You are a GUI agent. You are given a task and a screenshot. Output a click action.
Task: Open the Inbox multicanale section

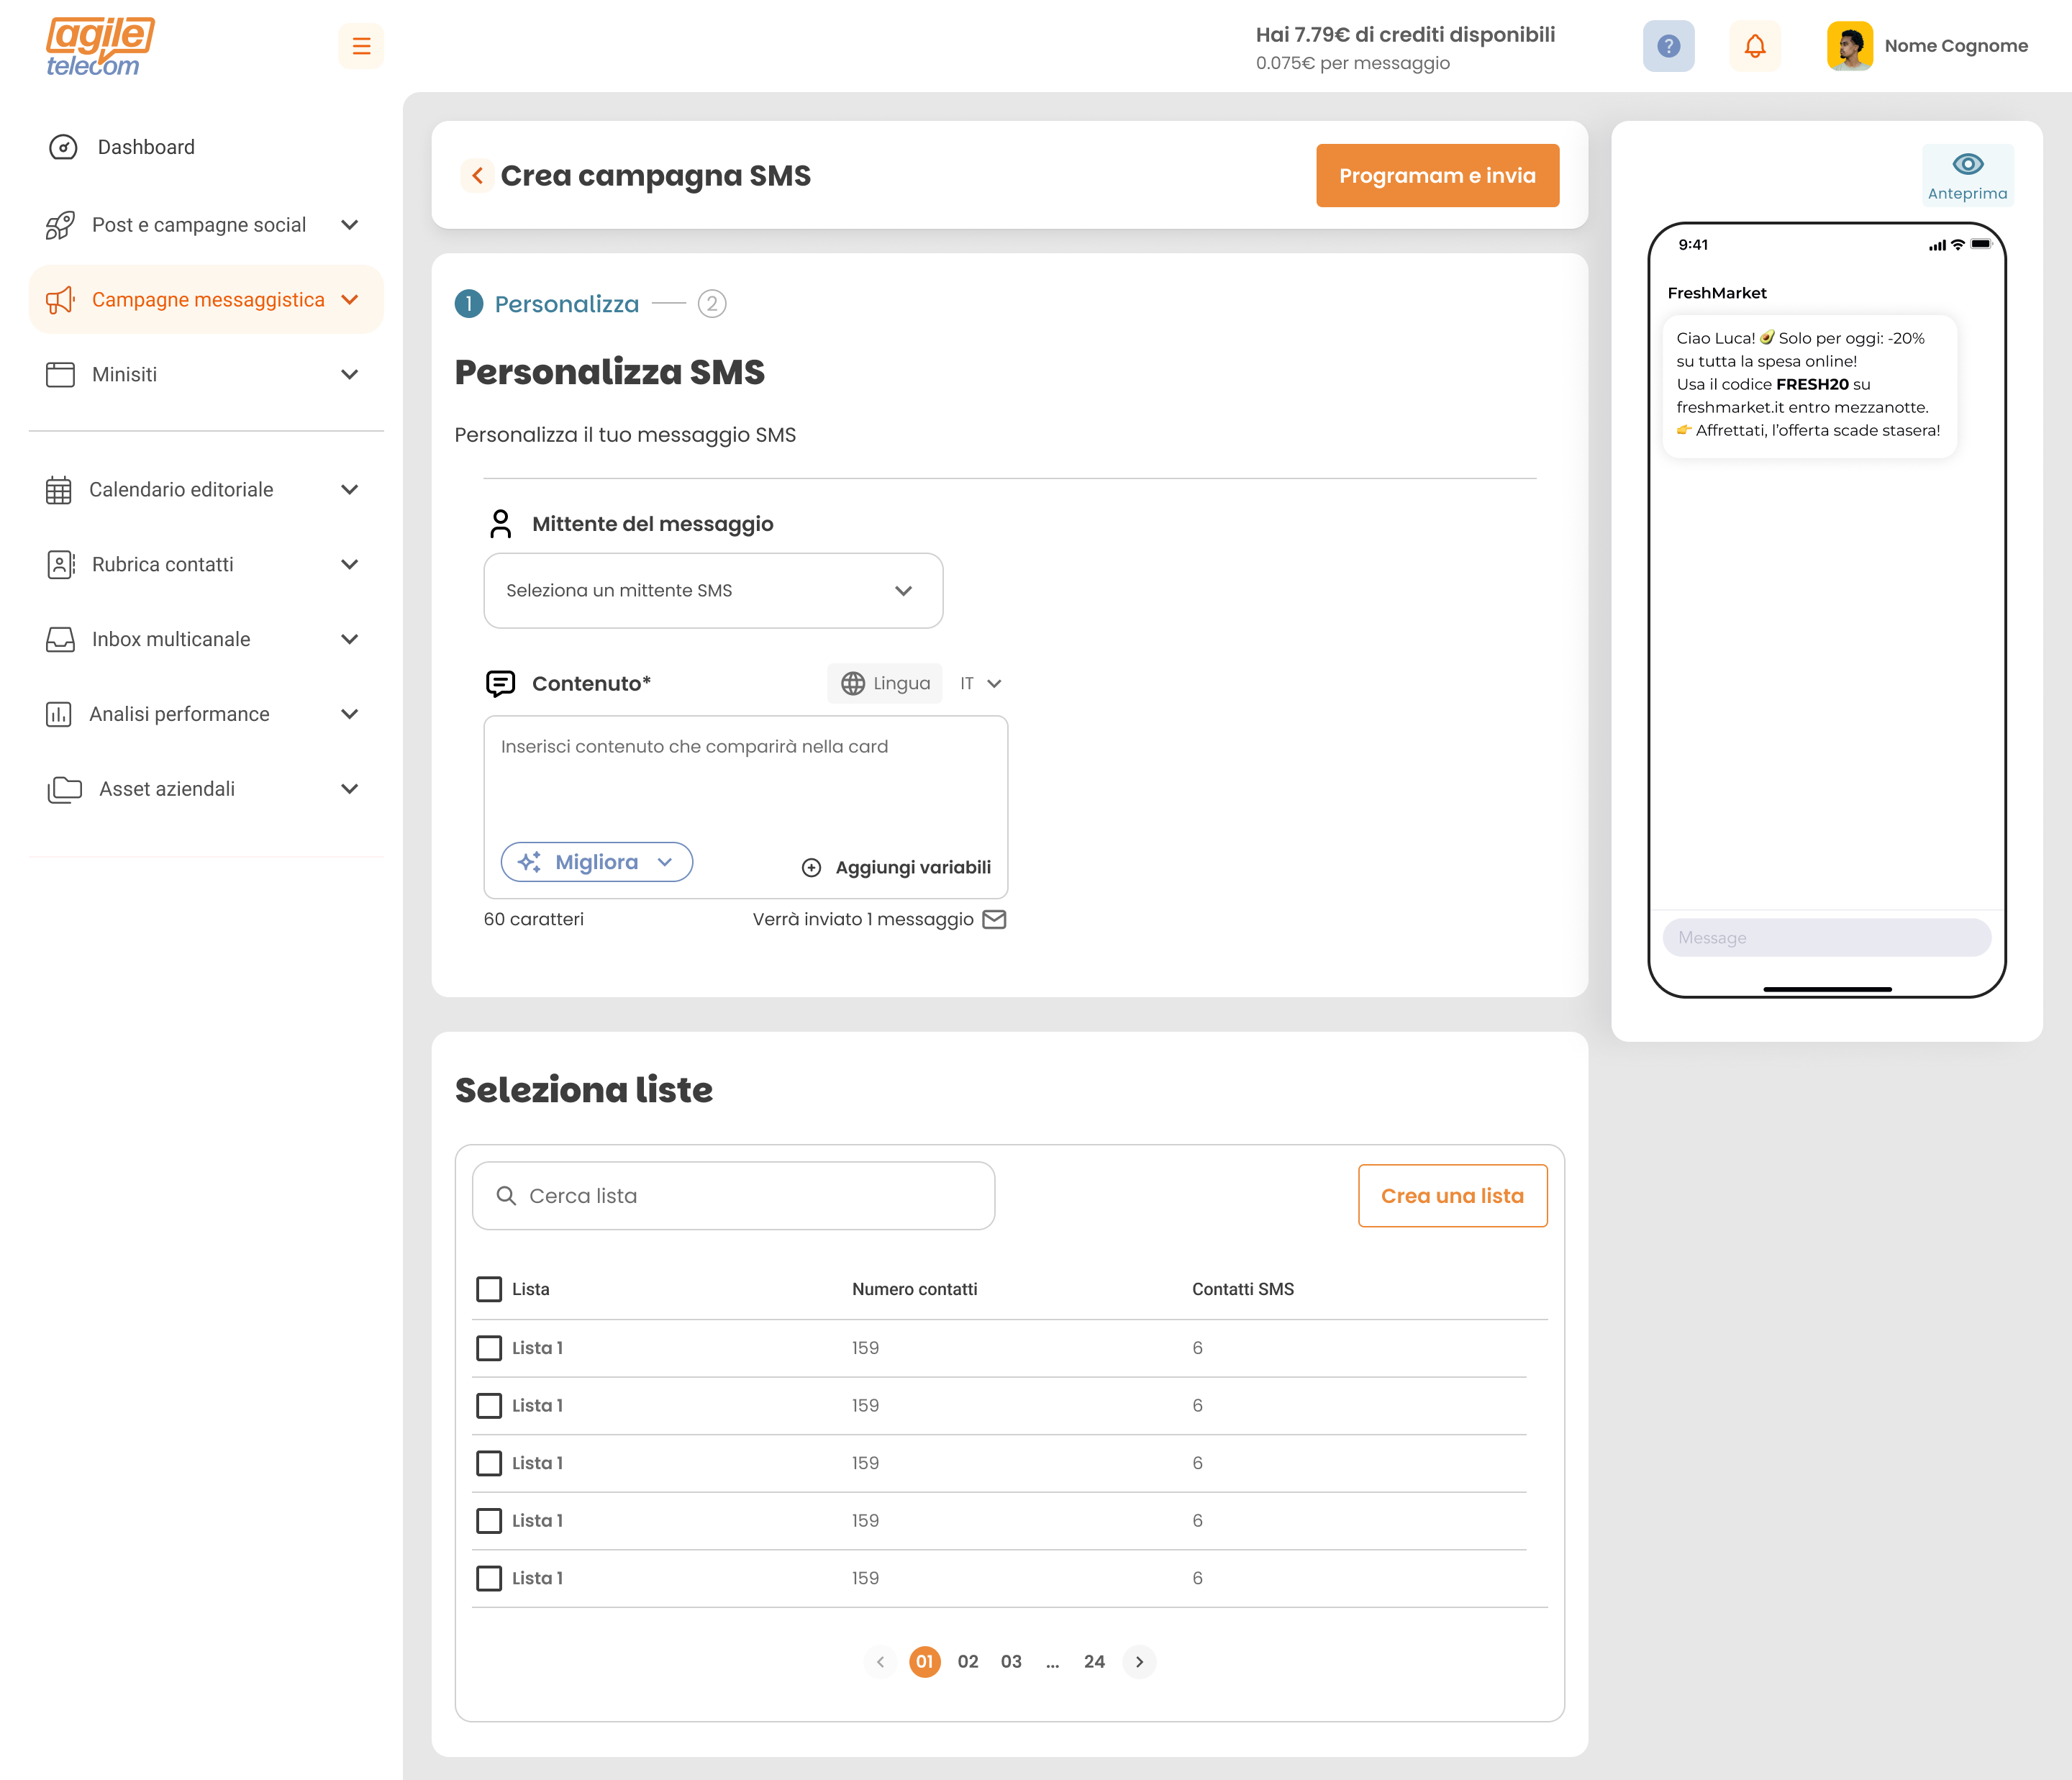(x=170, y=639)
